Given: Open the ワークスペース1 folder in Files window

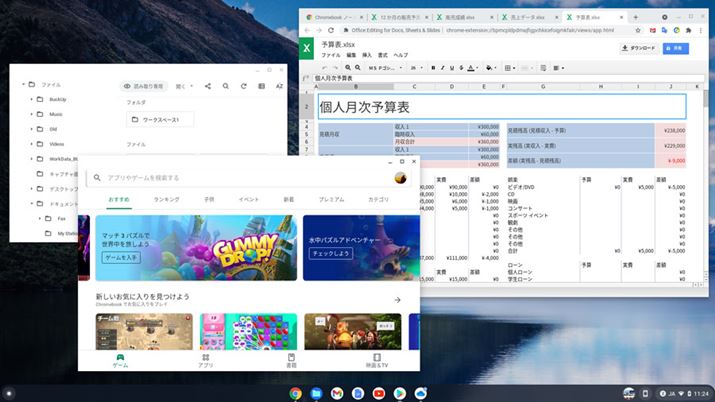Looking at the screenshot, I should (x=160, y=119).
